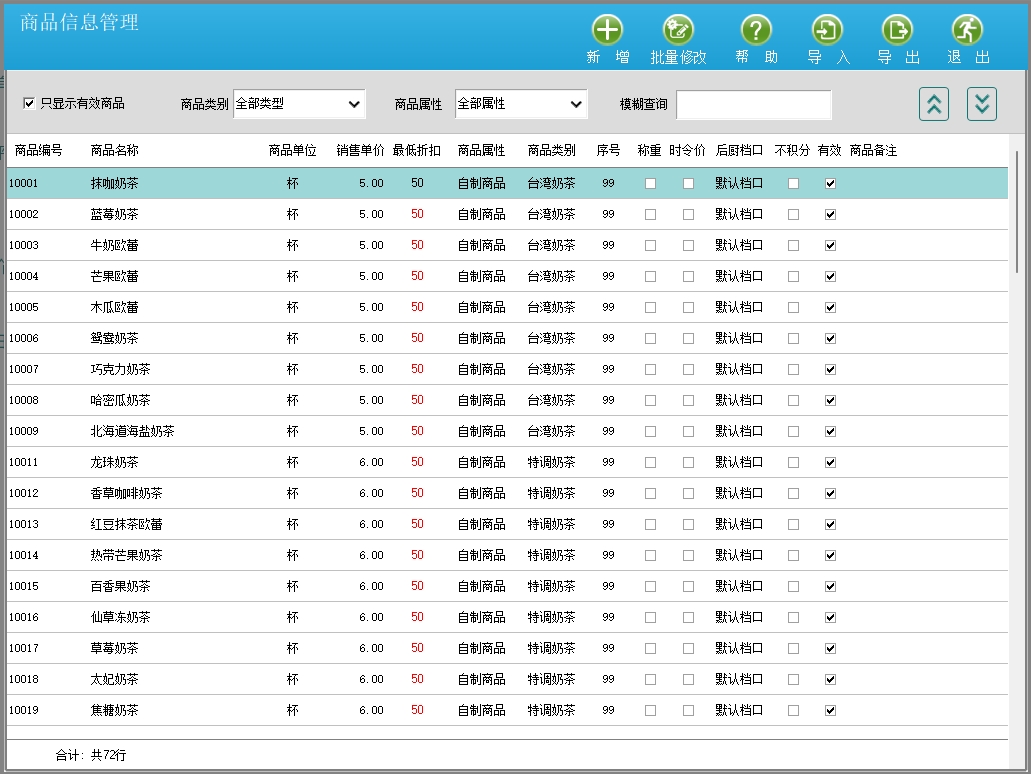1031x774 pixels.
Task: Click the 模糊查询 search input field
Action: [x=753, y=105]
